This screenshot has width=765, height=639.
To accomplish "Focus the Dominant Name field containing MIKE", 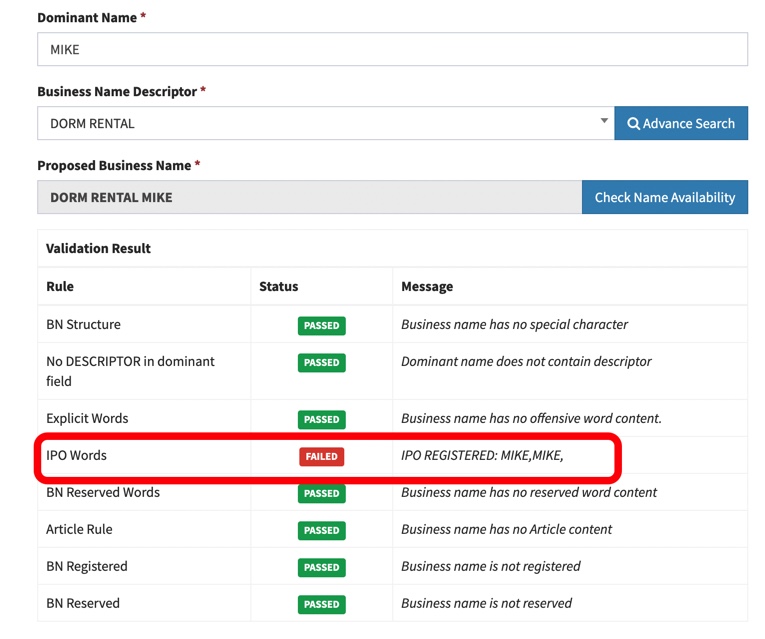I will (x=392, y=49).
